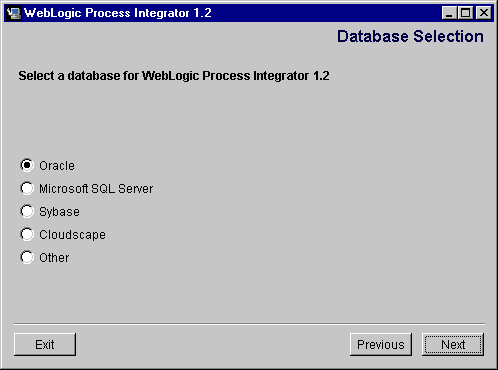Click the WebLogic installer title bar icon
Screen dimensions: 498x370
[x=13, y=13]
